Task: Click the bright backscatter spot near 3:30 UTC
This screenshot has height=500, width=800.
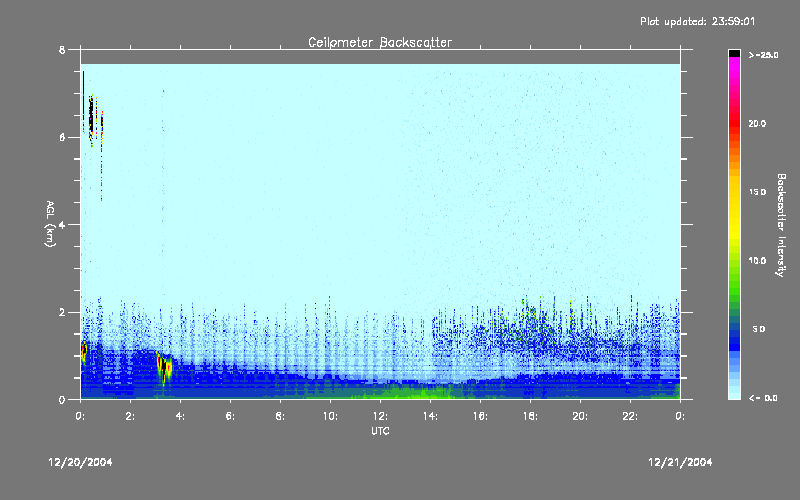Action: [165, 366]
